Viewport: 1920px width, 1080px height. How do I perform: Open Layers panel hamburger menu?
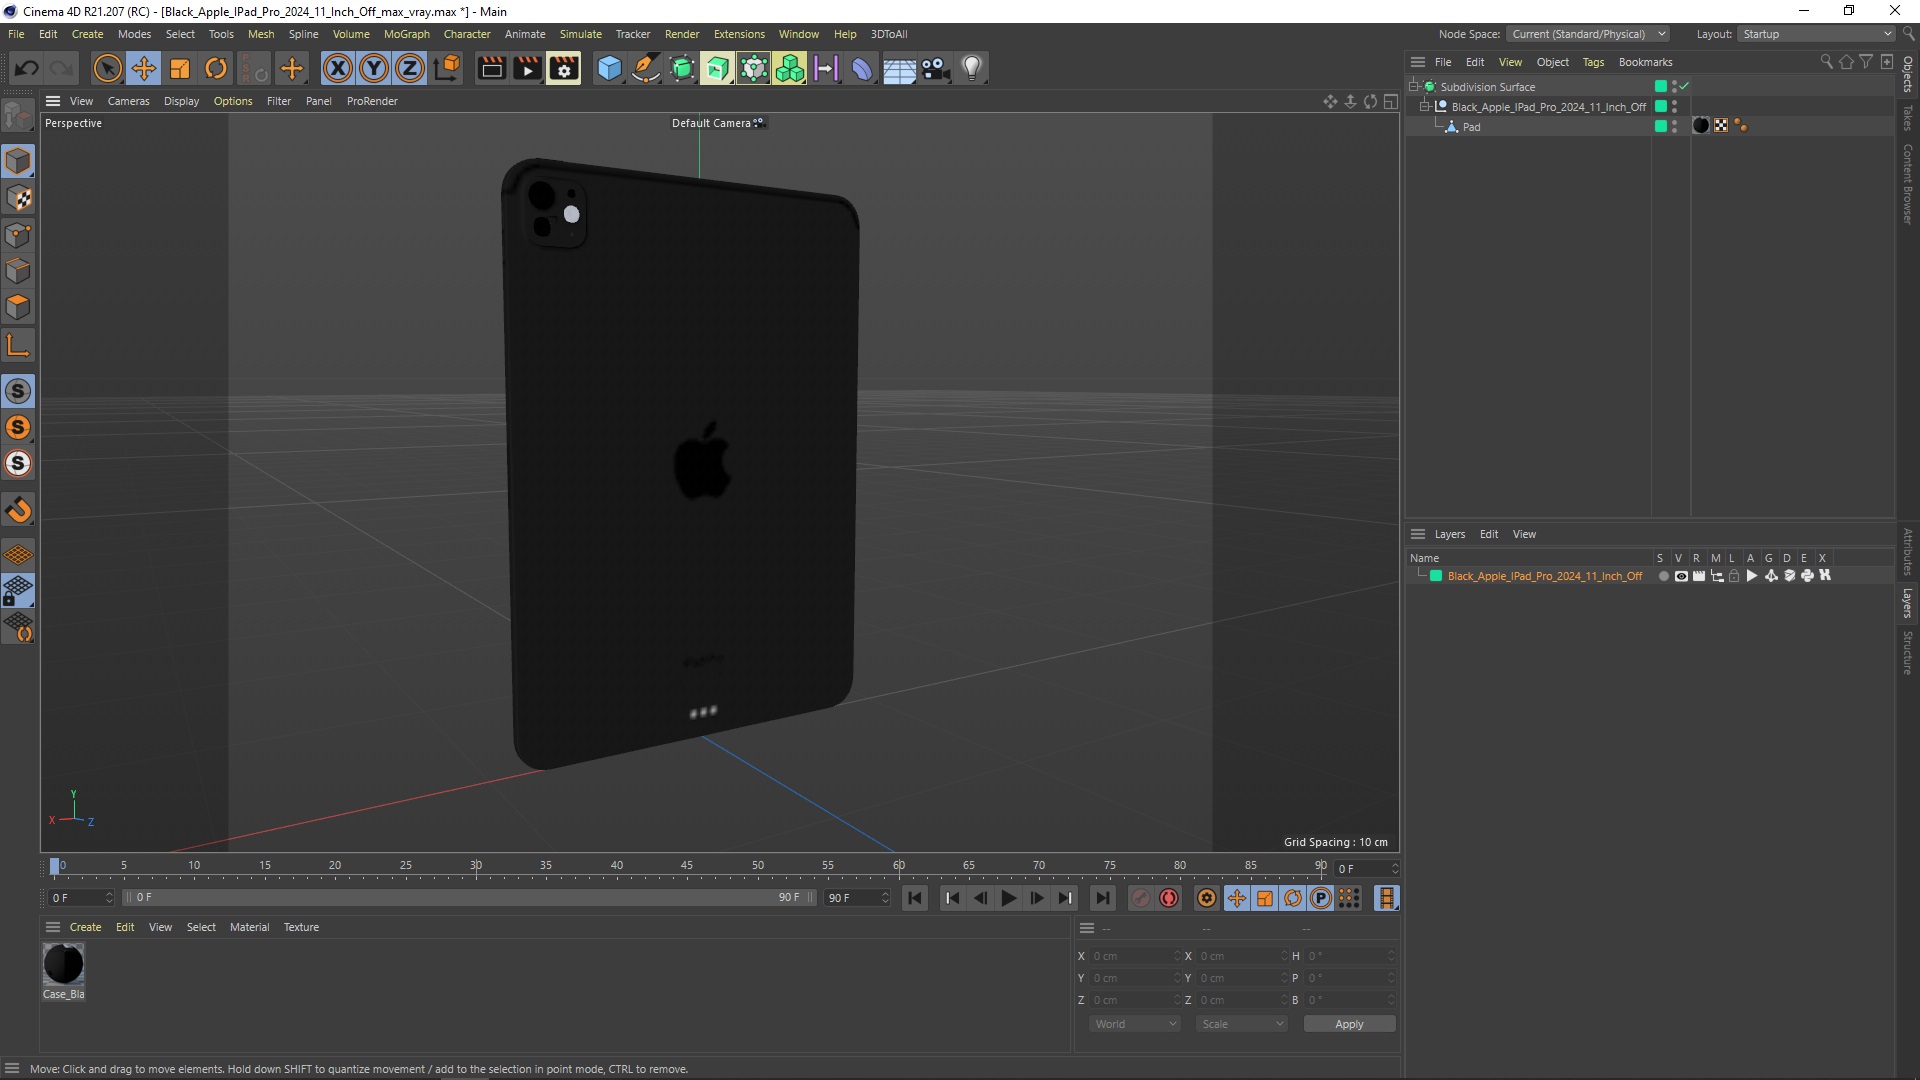pyautogui.click(x=1418, y=534)
